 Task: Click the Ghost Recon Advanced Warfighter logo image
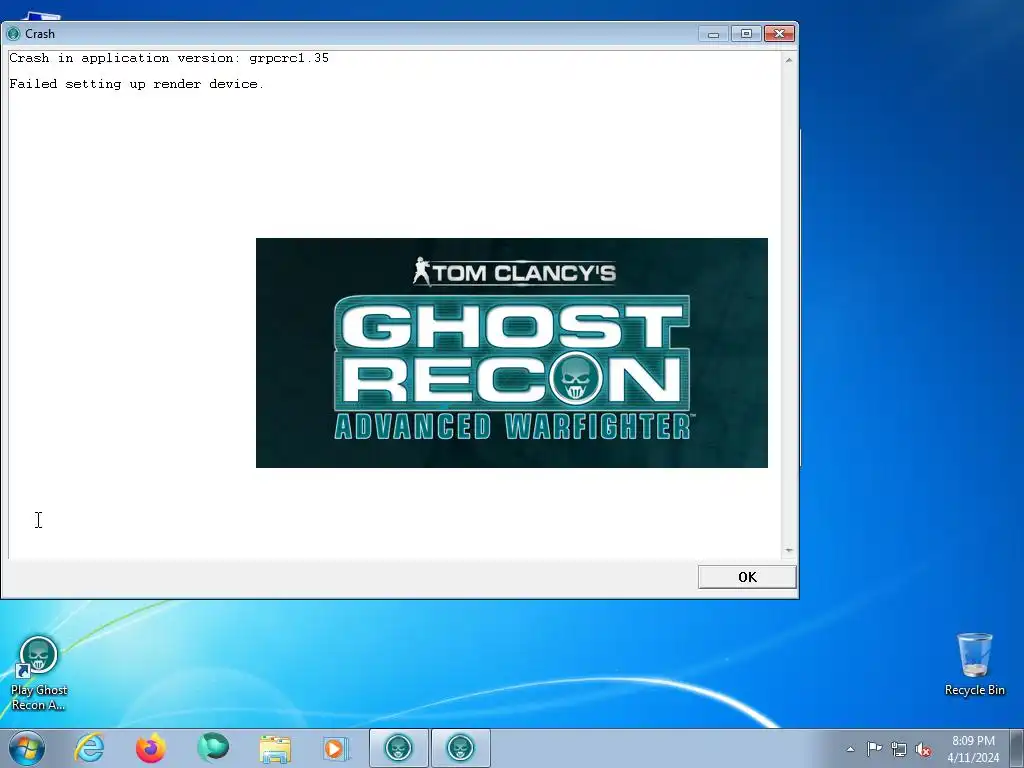click(x=511, y=353)
